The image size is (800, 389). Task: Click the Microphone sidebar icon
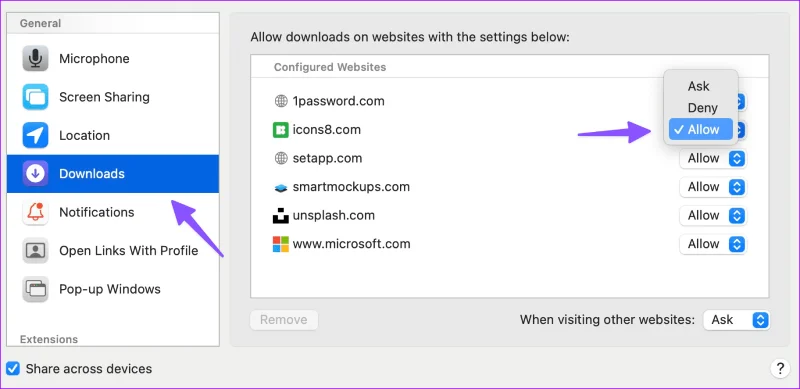35,59
